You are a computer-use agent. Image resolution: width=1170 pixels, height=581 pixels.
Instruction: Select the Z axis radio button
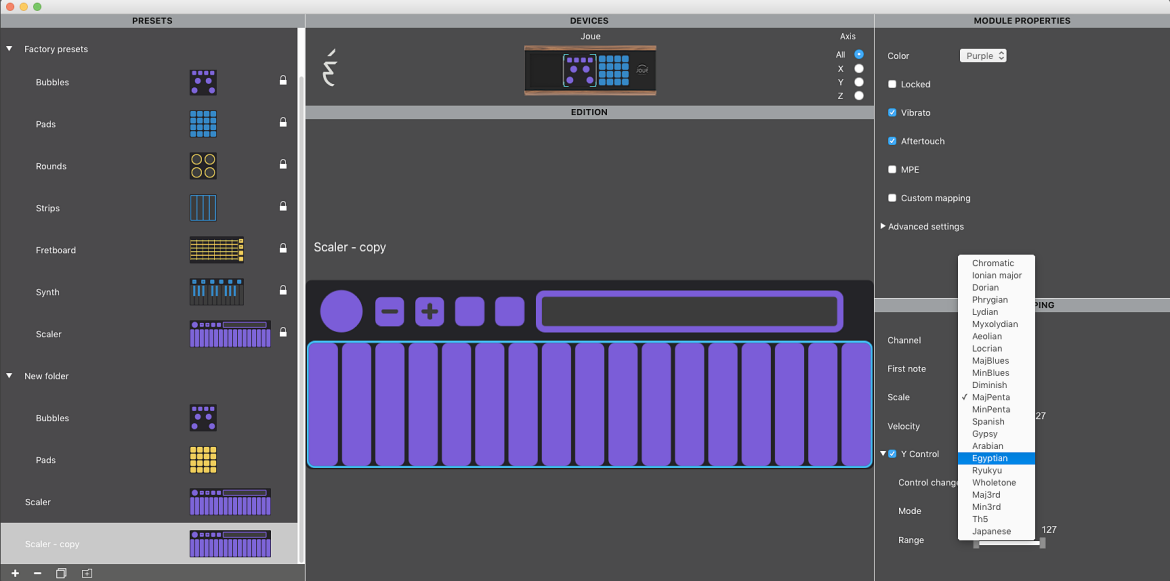coord(859,95)
